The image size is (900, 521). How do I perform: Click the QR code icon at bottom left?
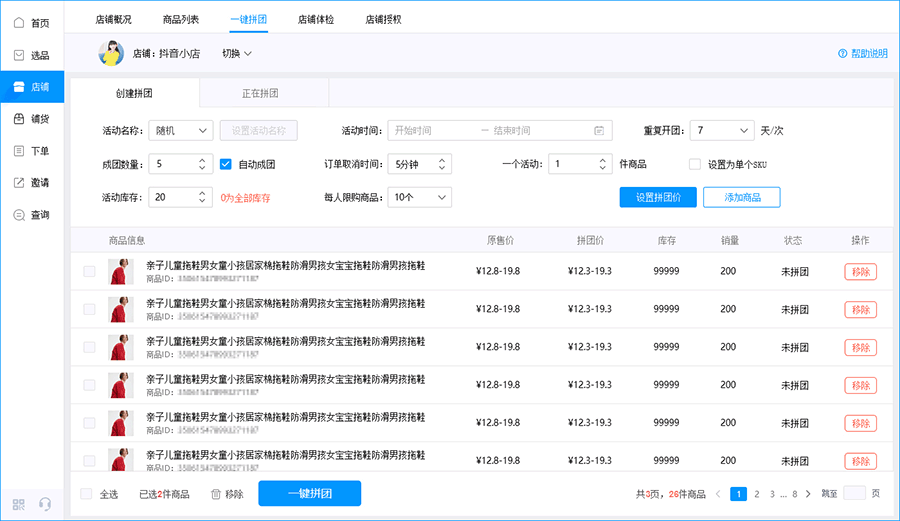[19, 504]
